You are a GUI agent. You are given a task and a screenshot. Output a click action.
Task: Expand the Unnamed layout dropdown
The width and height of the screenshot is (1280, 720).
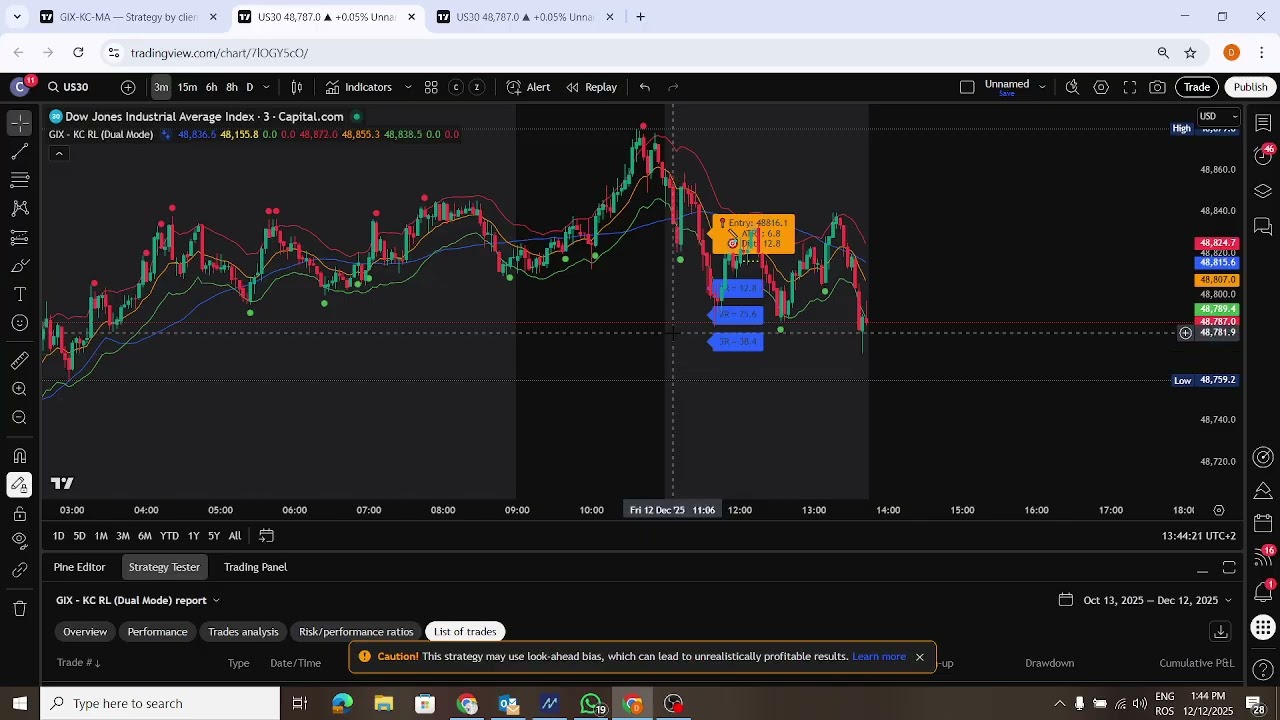(x=1042, y=87)
